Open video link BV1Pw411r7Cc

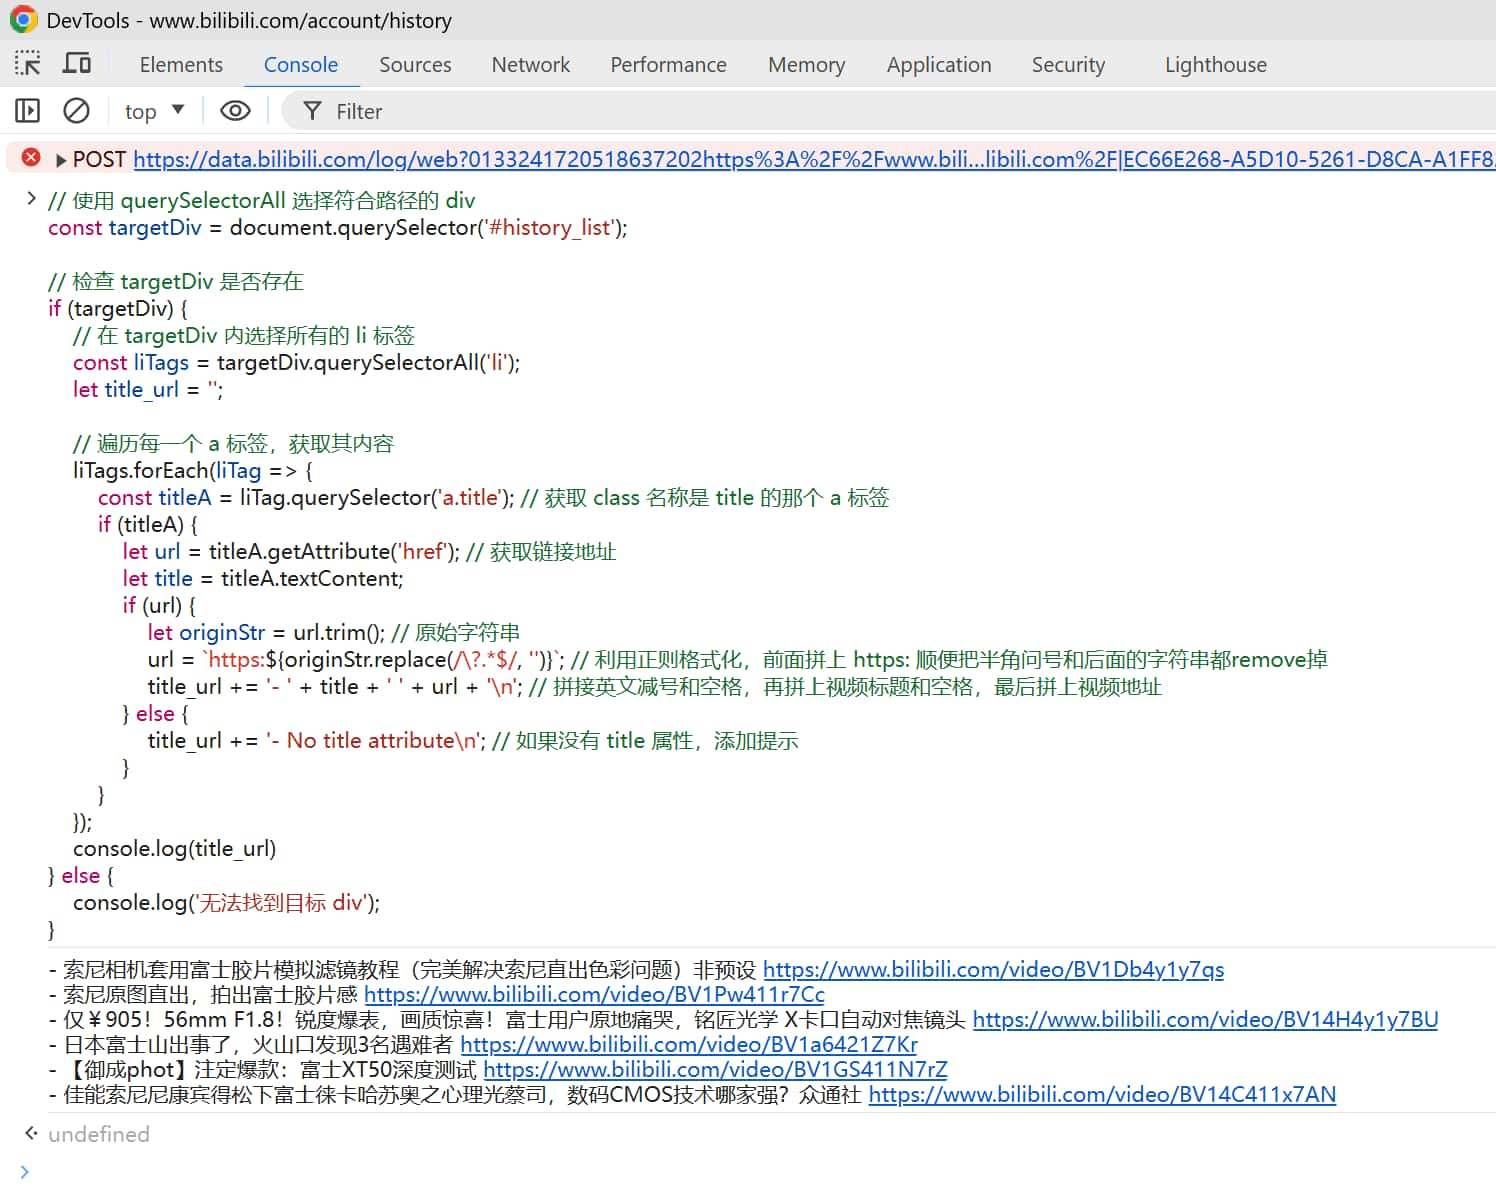(x=594, y=994)
